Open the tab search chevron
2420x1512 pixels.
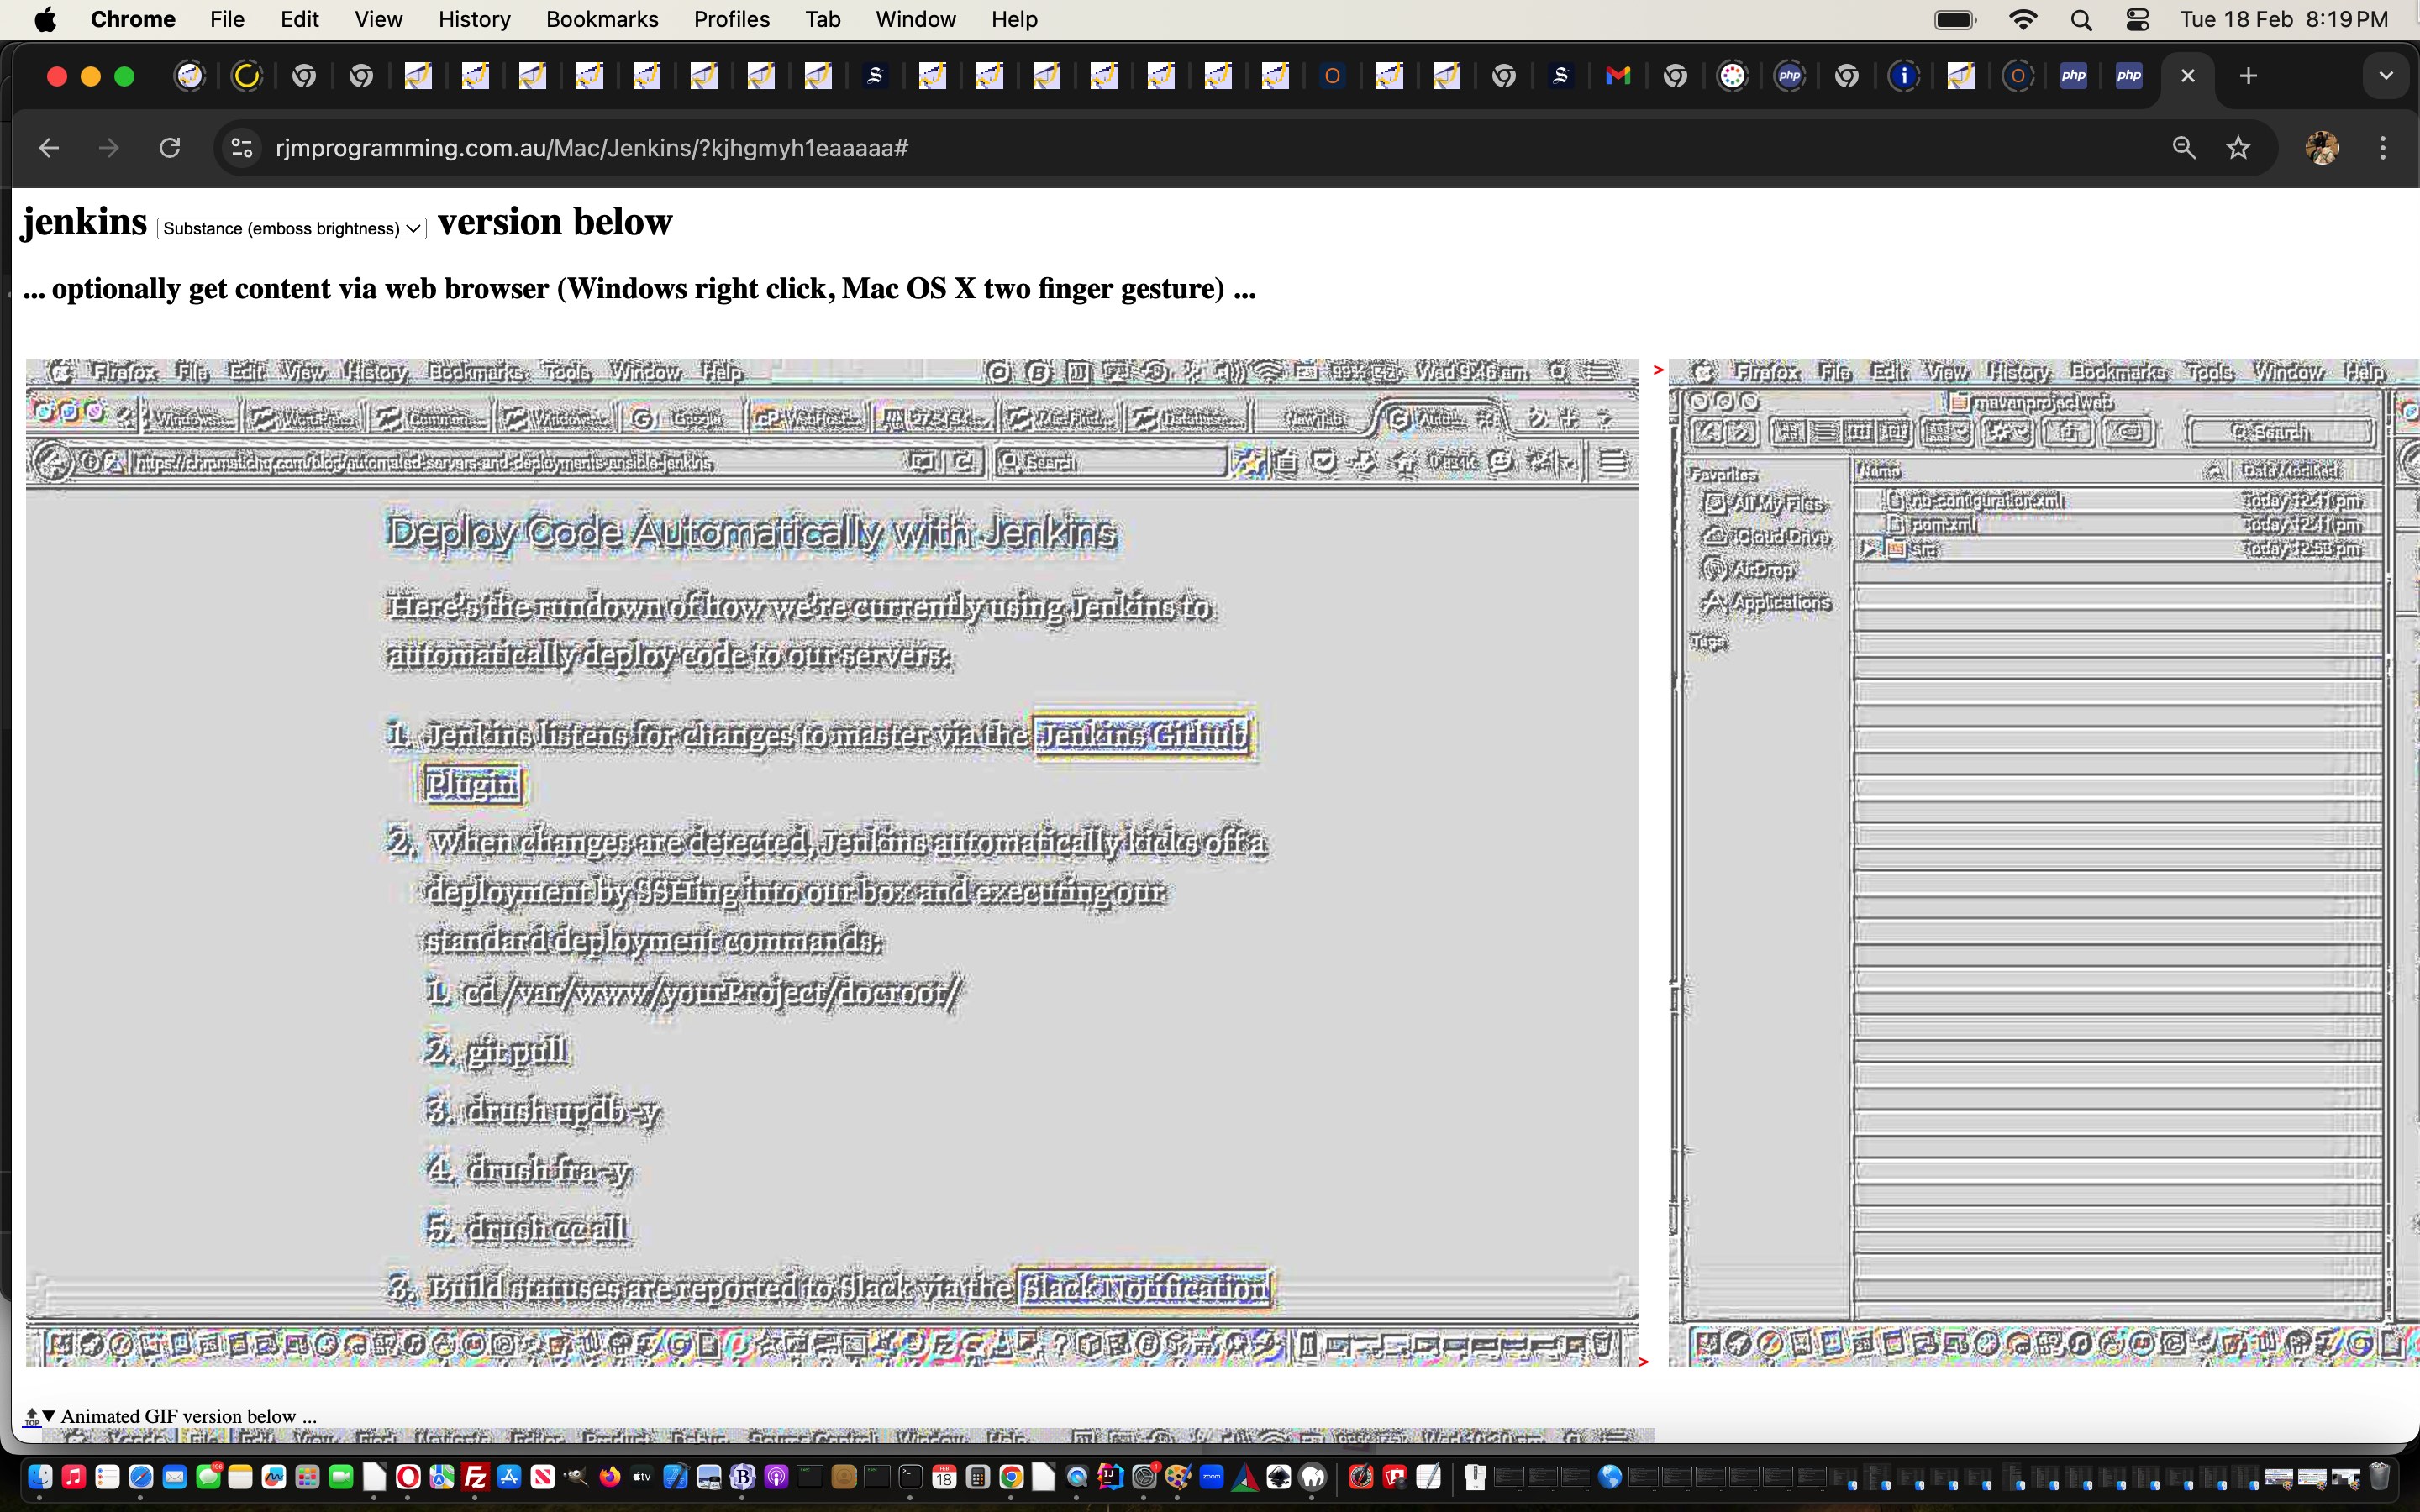[2386, 76]
